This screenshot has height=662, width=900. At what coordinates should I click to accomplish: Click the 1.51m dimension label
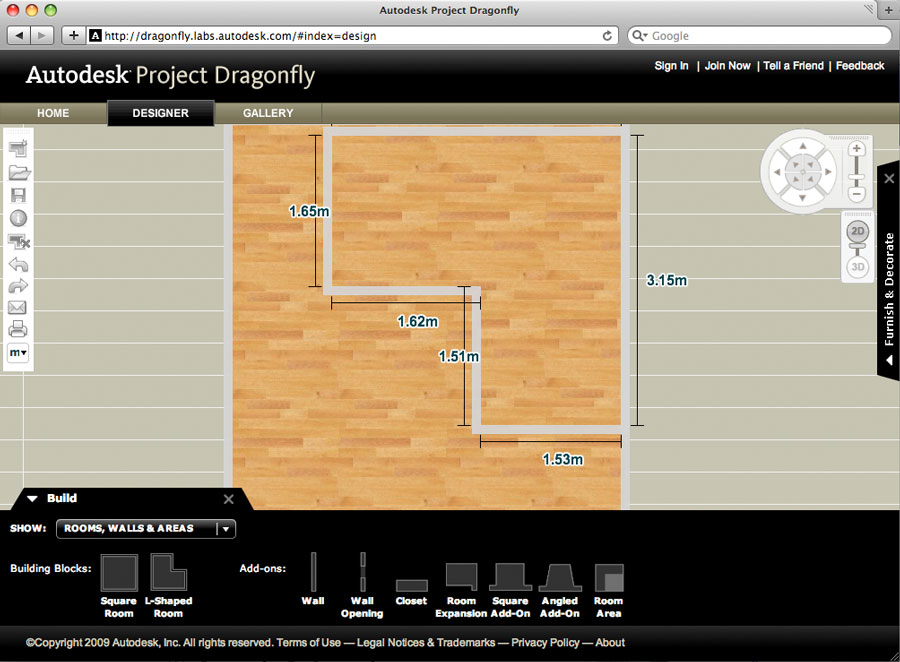[x=459, y=357]
